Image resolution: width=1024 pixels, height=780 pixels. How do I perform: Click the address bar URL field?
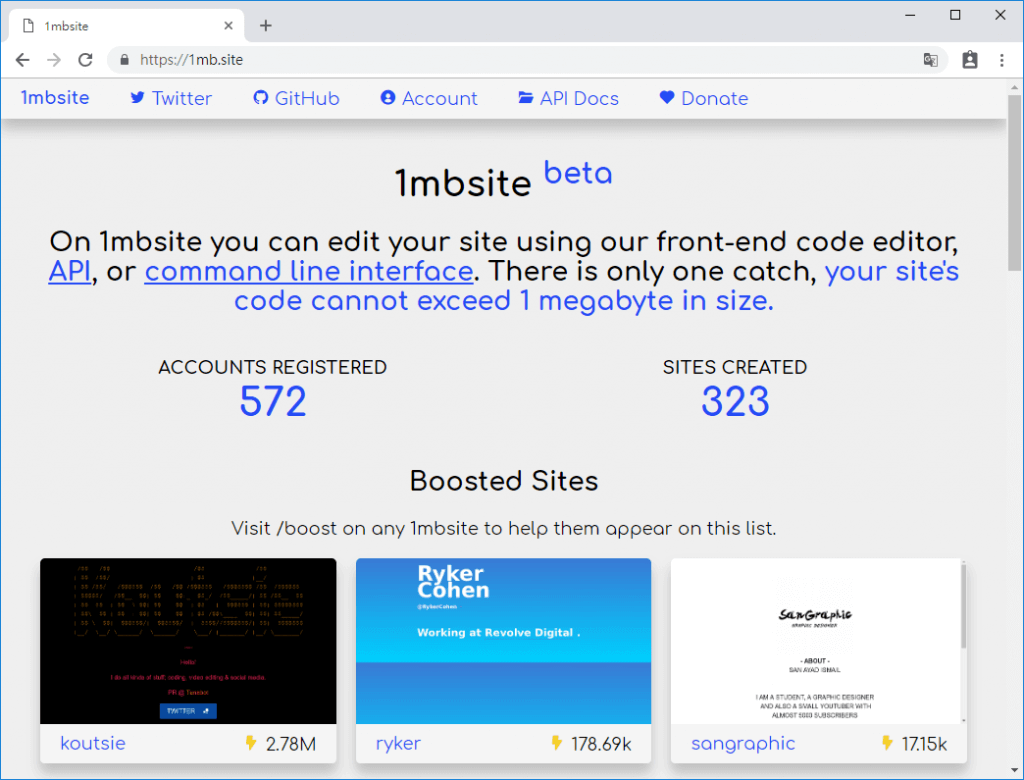300,60
